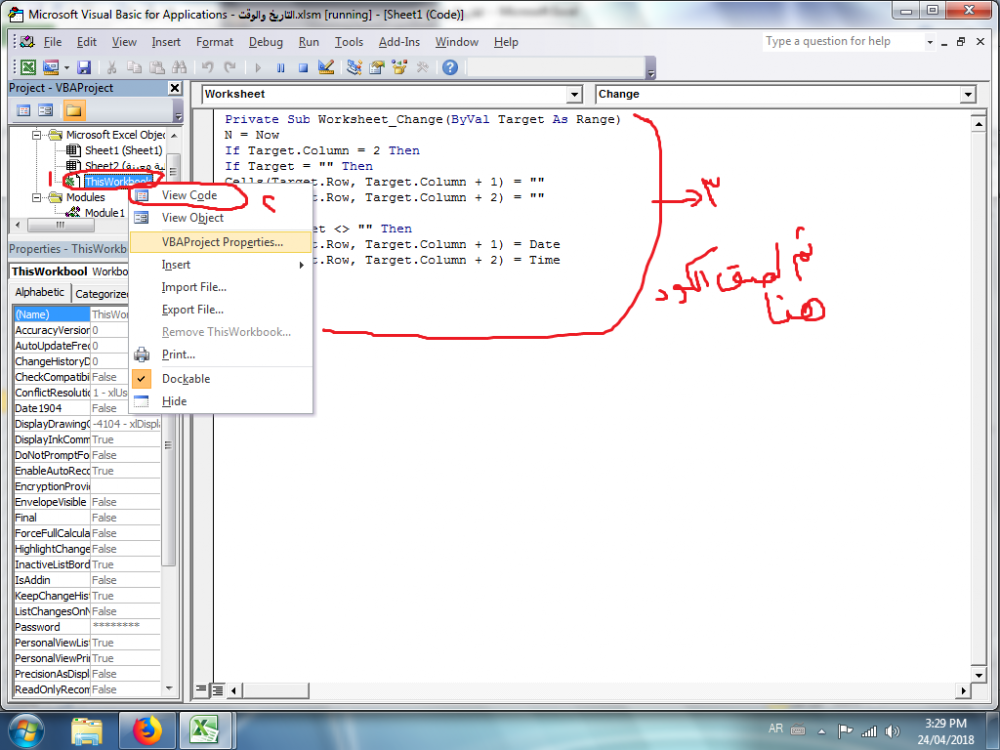
Task: Click View Code icon in Project panel
Action: (24, 110)
